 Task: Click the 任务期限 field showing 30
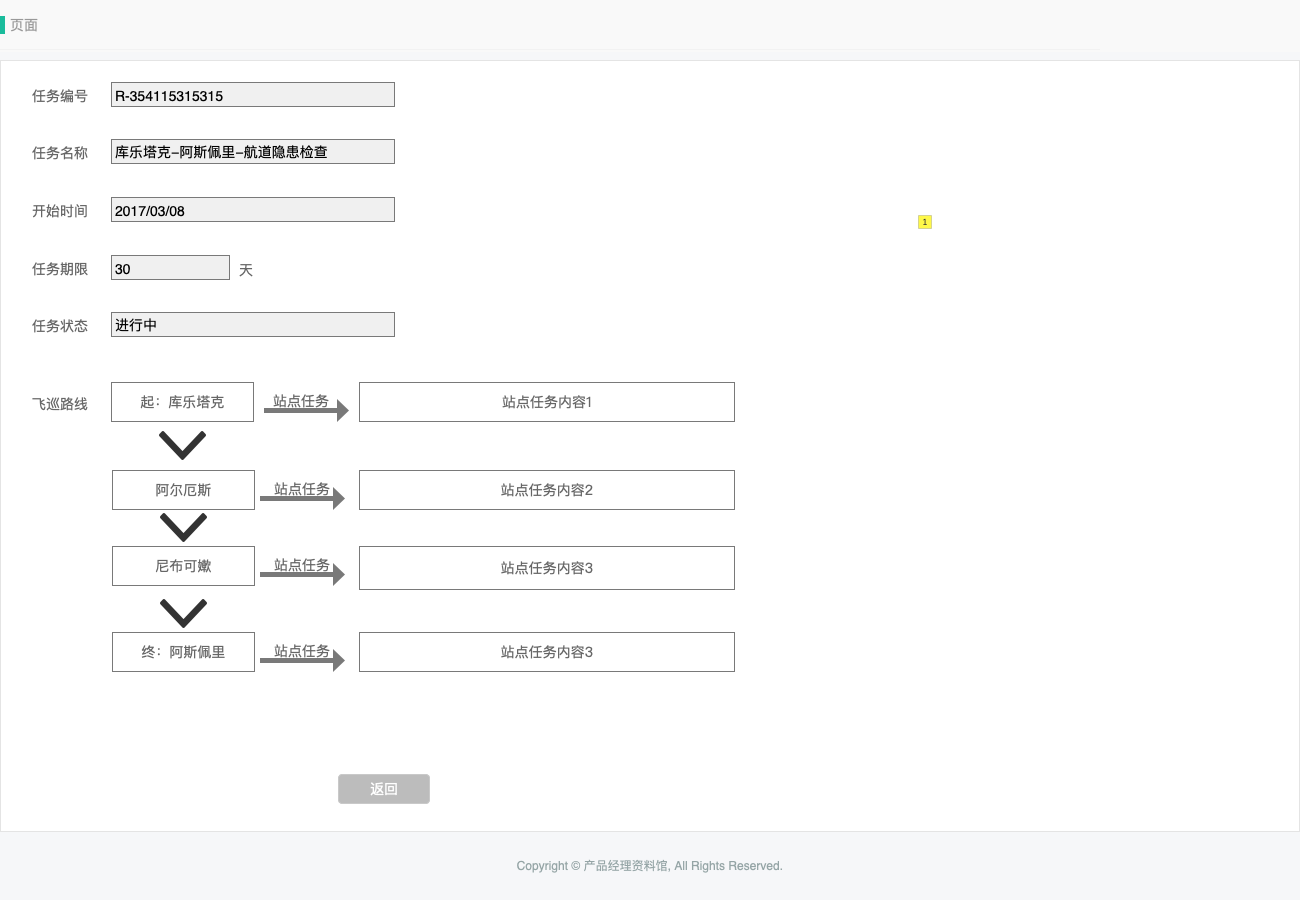(170, 268)
